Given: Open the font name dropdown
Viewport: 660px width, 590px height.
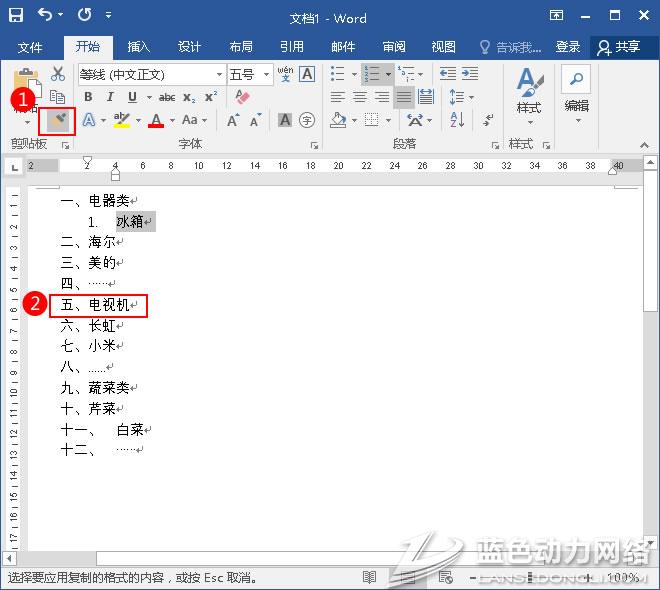Looking at the screenshot, I should pos(219,74).
